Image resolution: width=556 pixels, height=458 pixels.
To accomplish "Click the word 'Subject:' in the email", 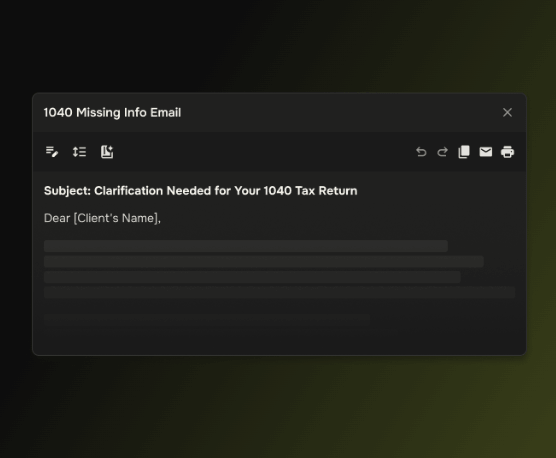I will (67, 191).
